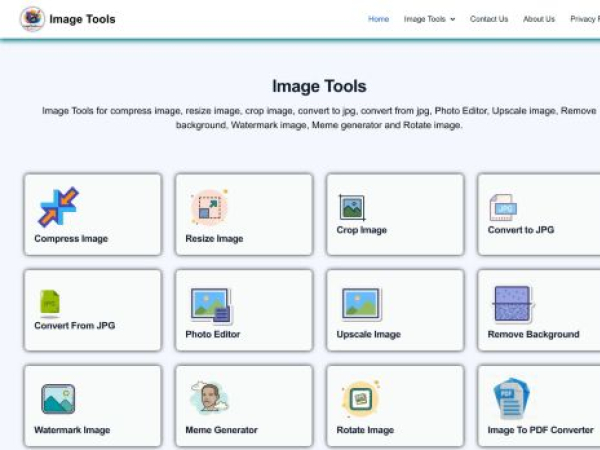Click the description paragraph starting 'Image Tools for compress'
The width and height of the screenshot is (600, 450).
pyautogui.click(x=319, y=118)
